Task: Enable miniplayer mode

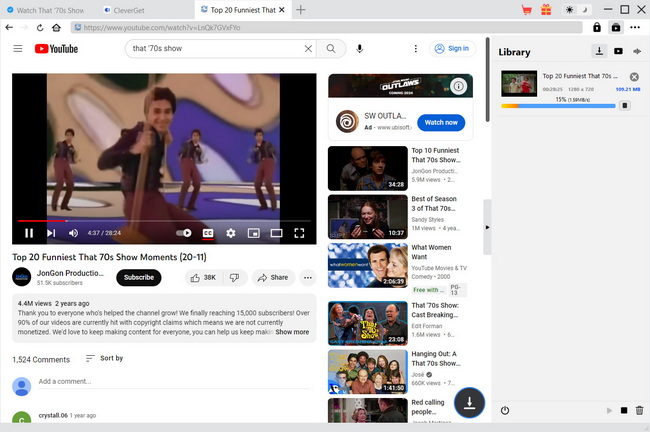Action: point(254,233)
